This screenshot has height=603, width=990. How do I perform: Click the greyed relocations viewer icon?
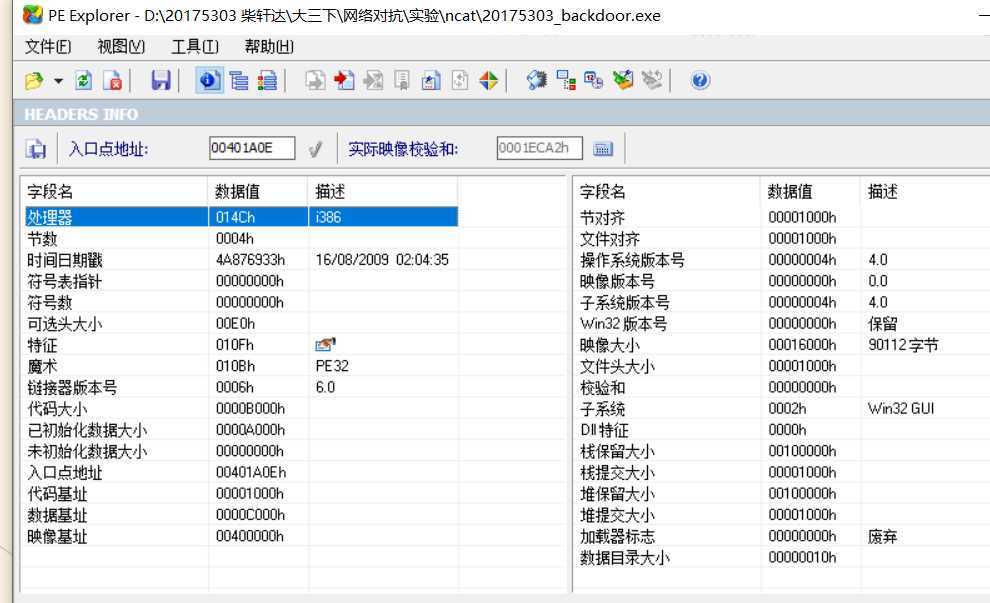[x=373, y=81]
